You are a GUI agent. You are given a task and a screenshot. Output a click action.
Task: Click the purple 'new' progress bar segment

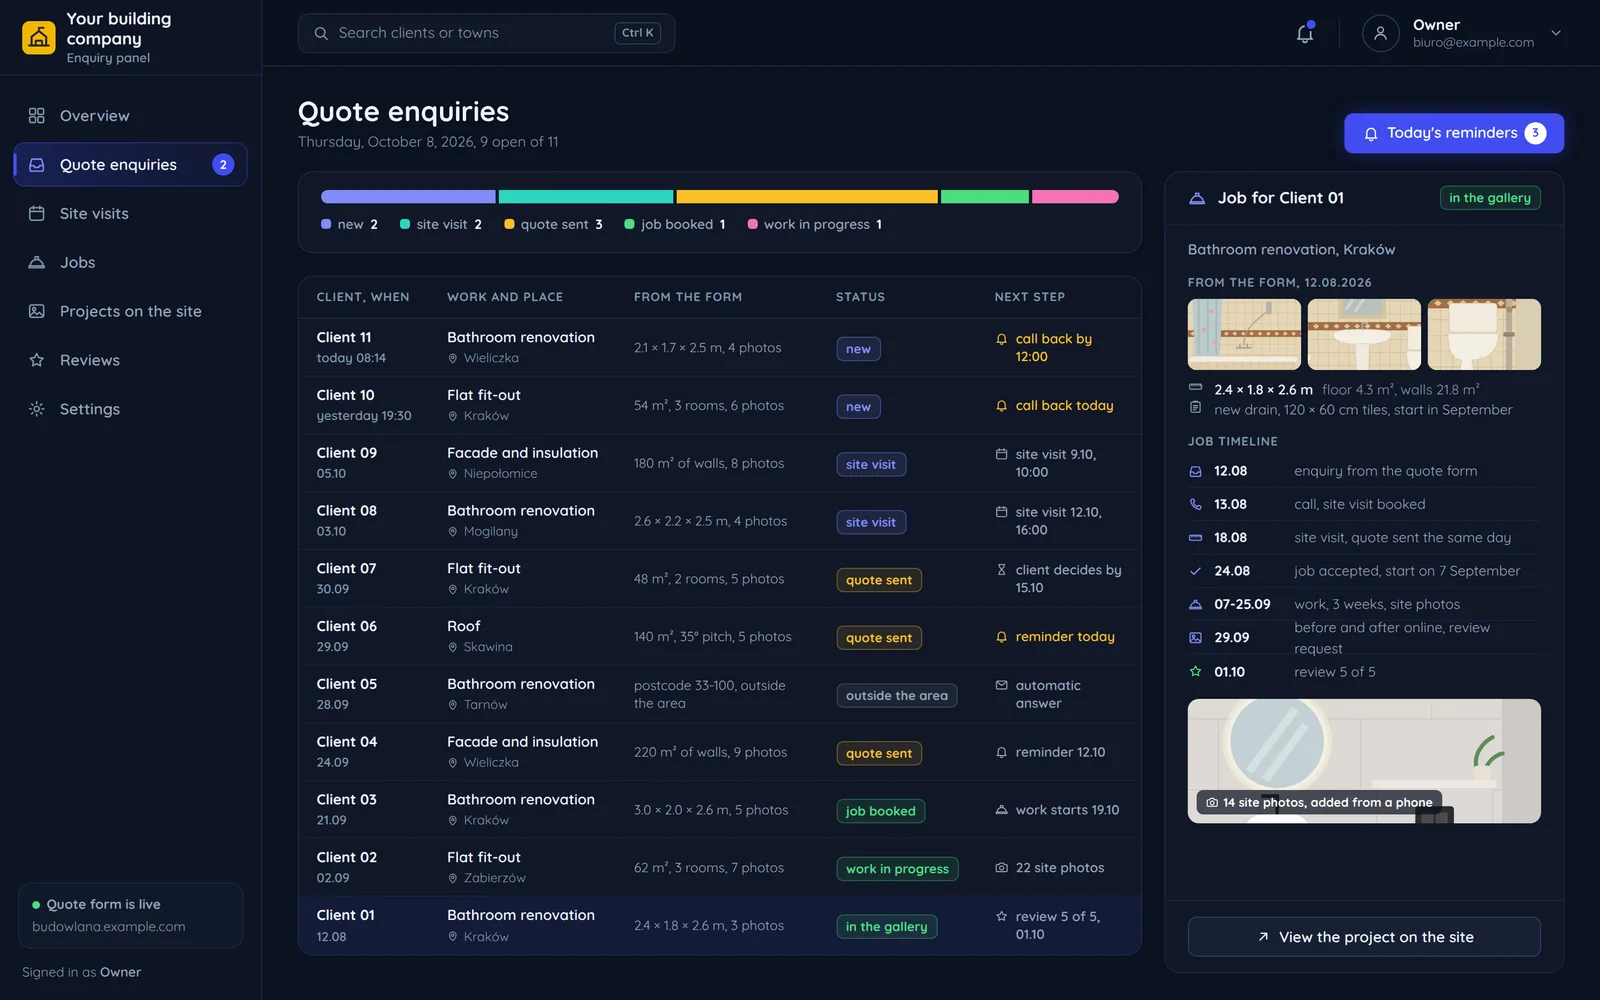point(408,197)
